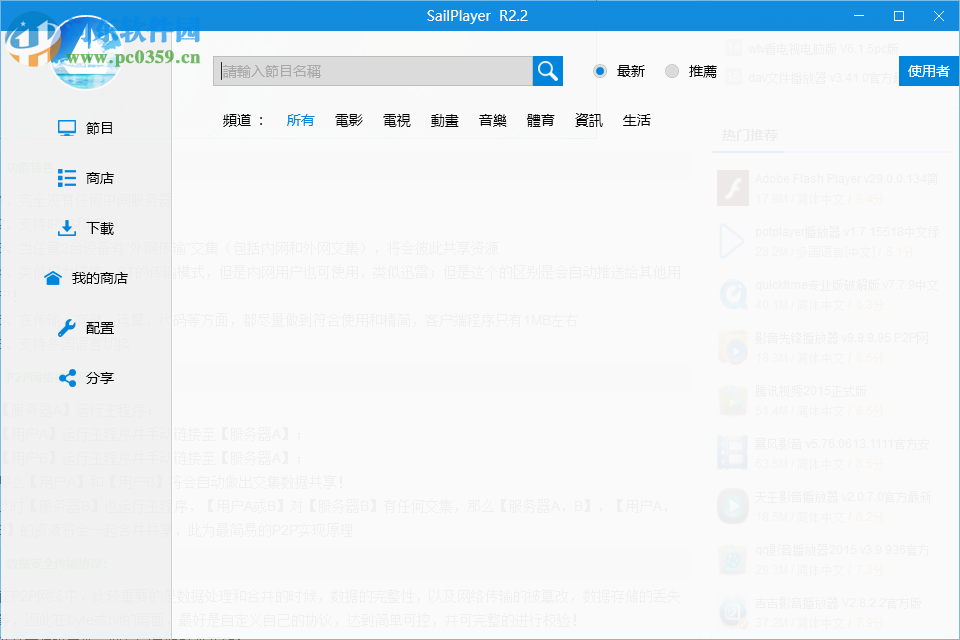Open the 體育 sports channel
This screenshot has width=960, height=640.
(x=540, y=119)
